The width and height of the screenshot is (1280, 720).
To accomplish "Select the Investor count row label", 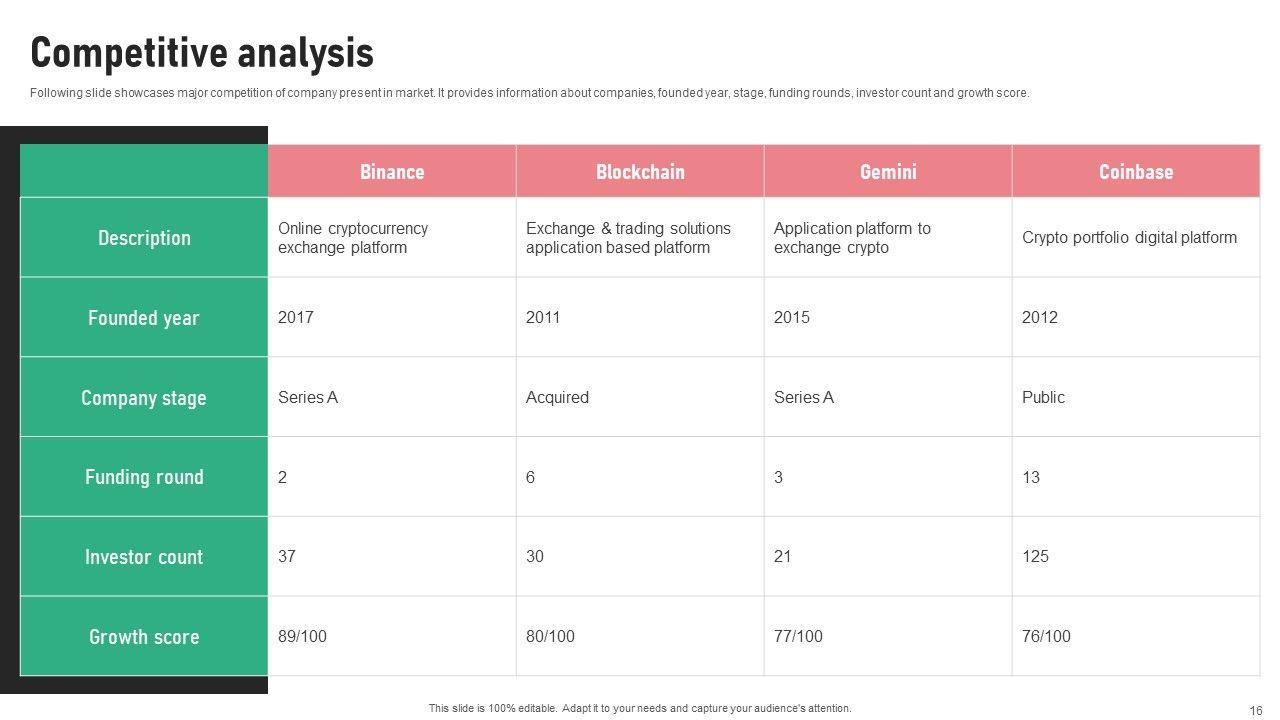I will pyautogui.click(x=144, y=557).
